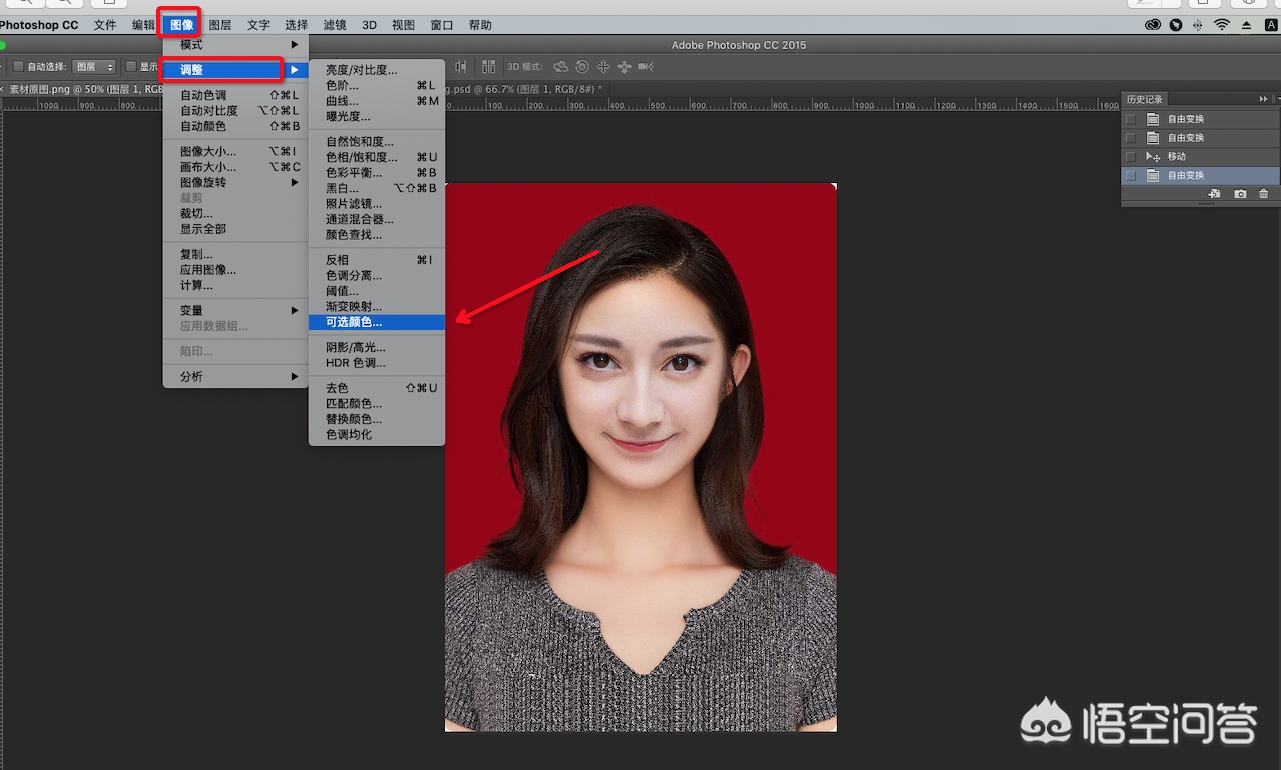Image resolution: width=1281 pixels, height=770 pixels.
Task: Toggle the 显示 checkbox in options bar
Action: click(131, 67)
